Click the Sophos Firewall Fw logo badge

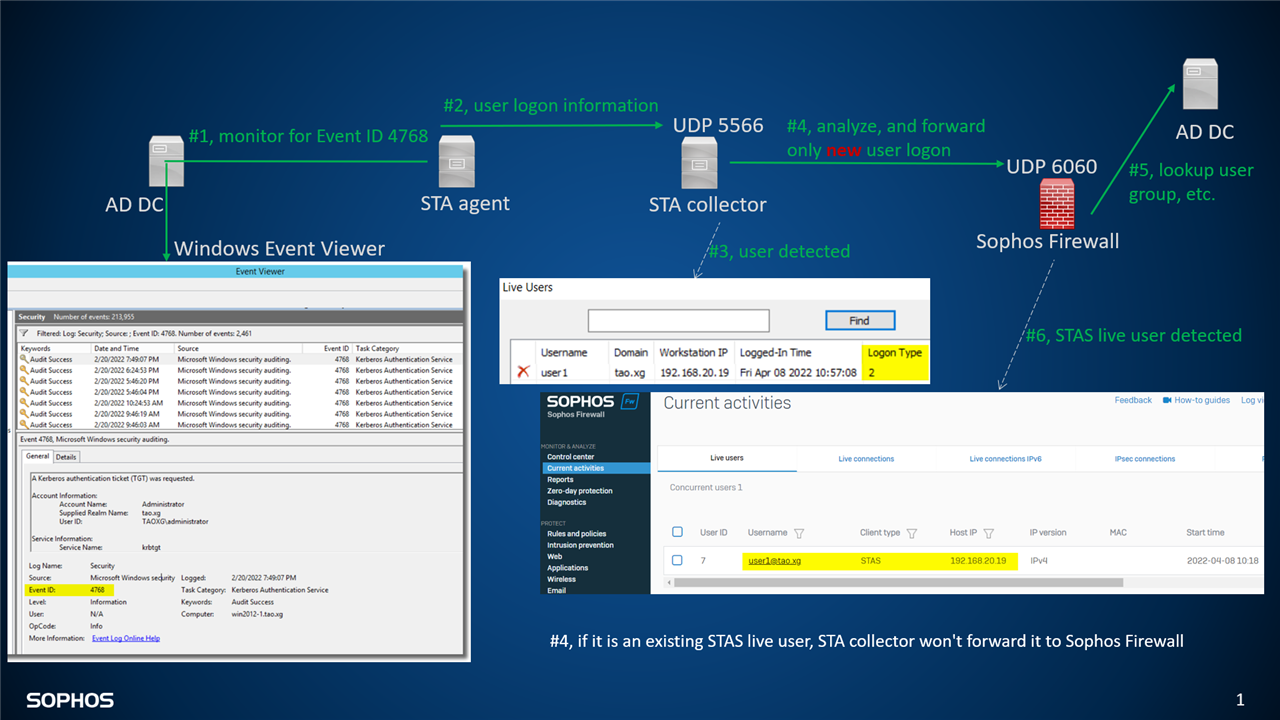click(630, 401)
